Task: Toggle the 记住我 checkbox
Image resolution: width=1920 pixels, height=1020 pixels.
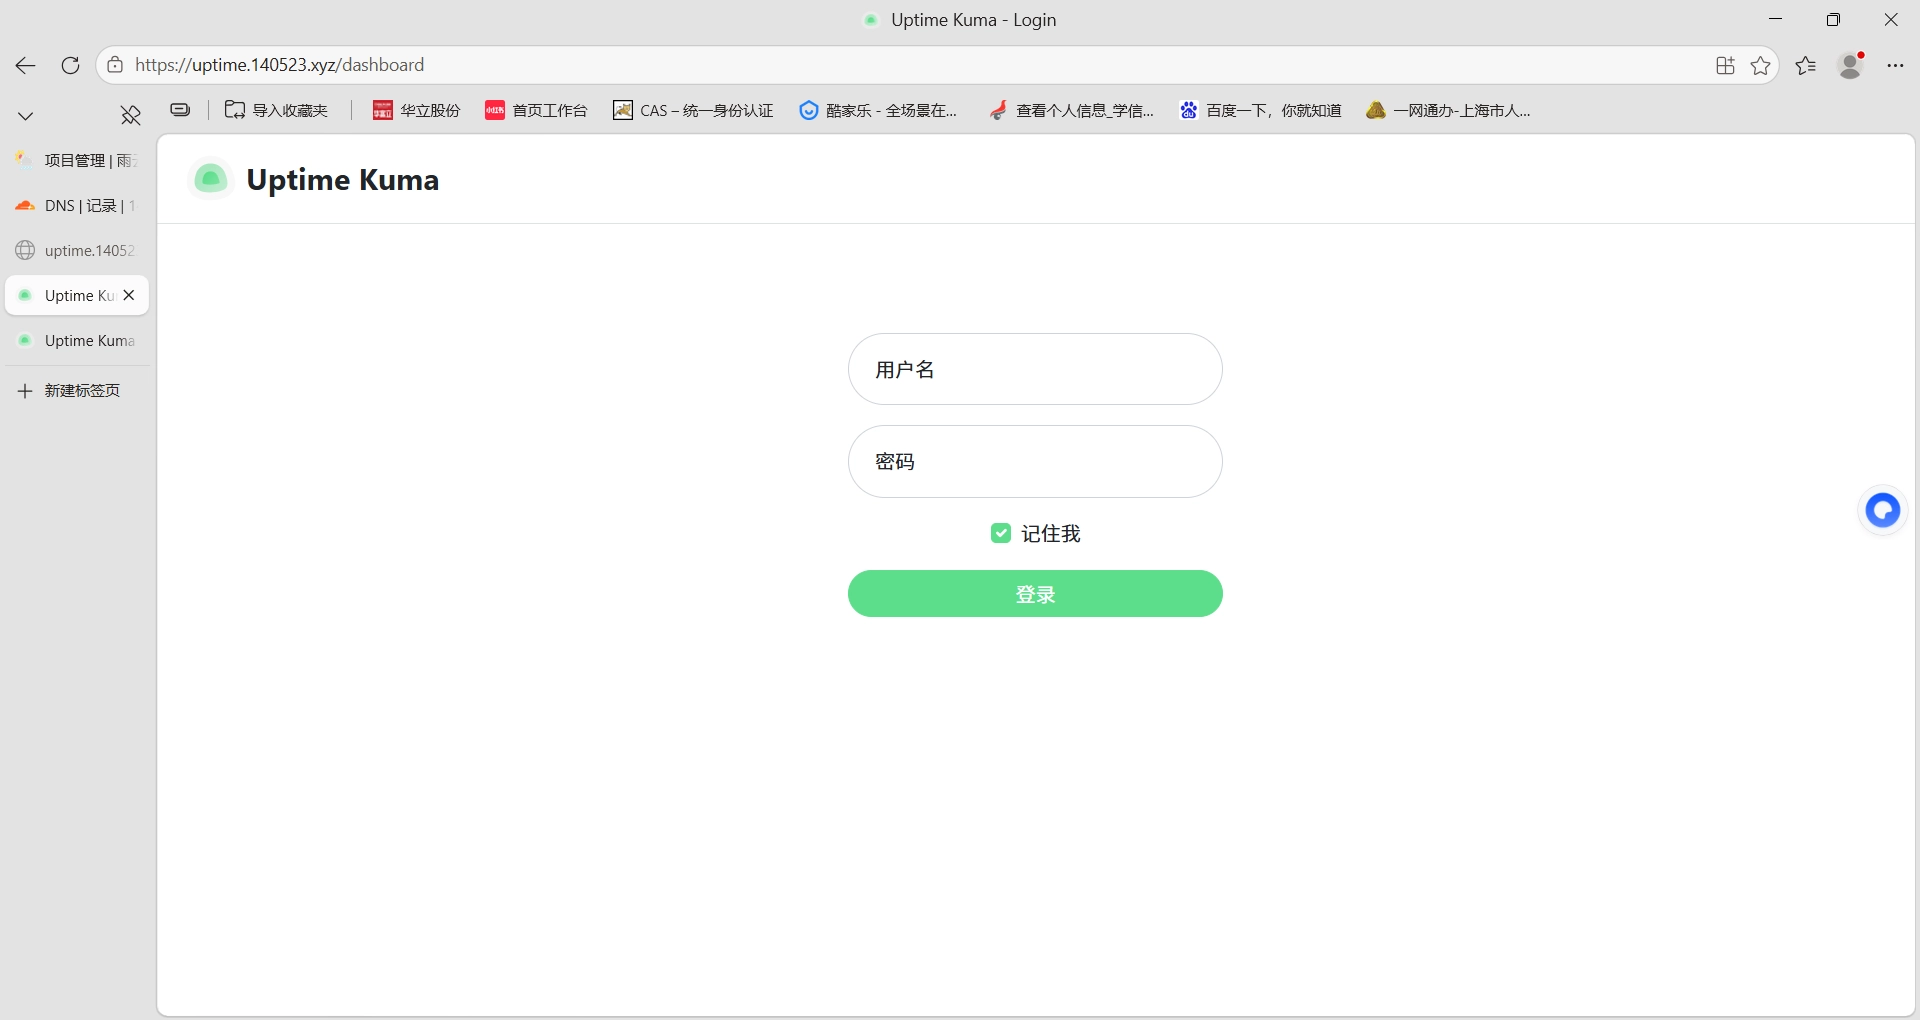Action: [x=1000, y=533]
